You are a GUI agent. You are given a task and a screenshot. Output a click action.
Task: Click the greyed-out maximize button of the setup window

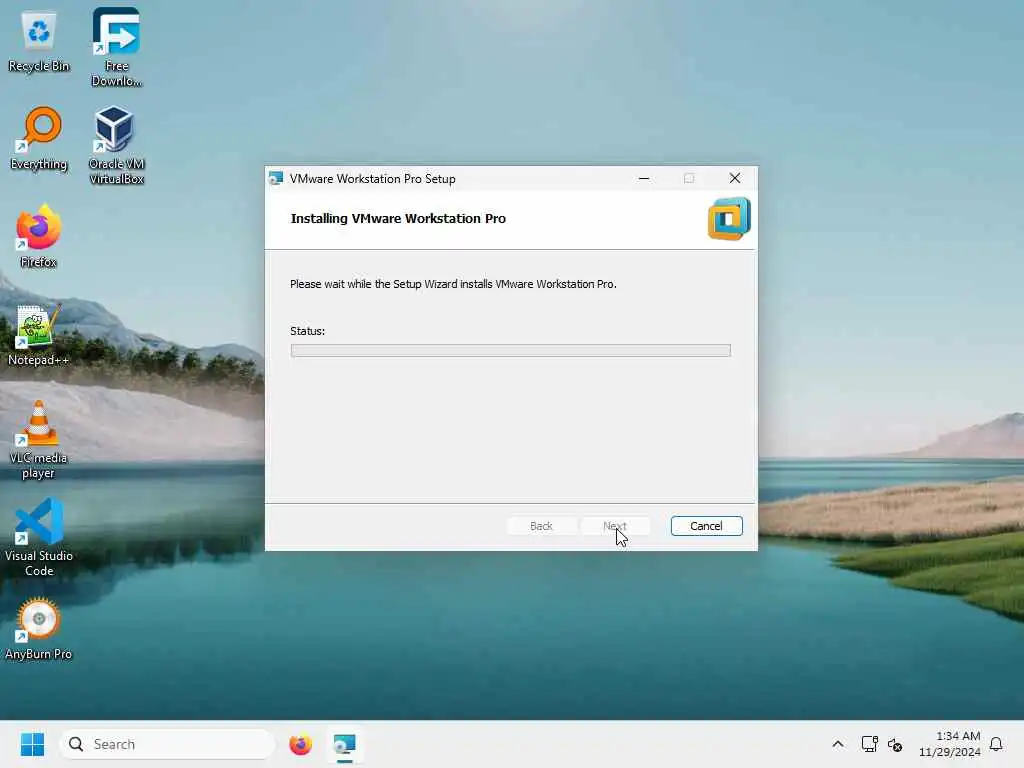(689, 178)
